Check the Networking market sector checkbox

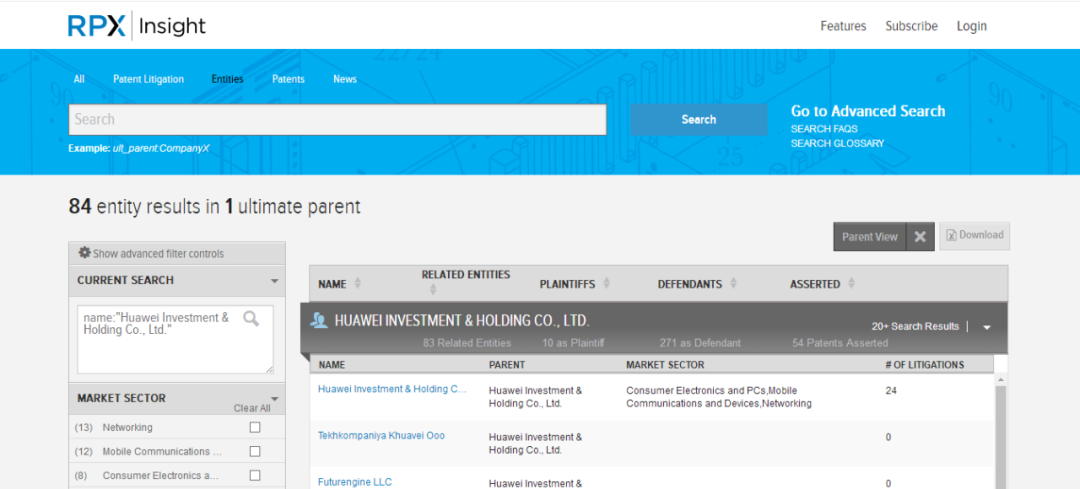255,428
